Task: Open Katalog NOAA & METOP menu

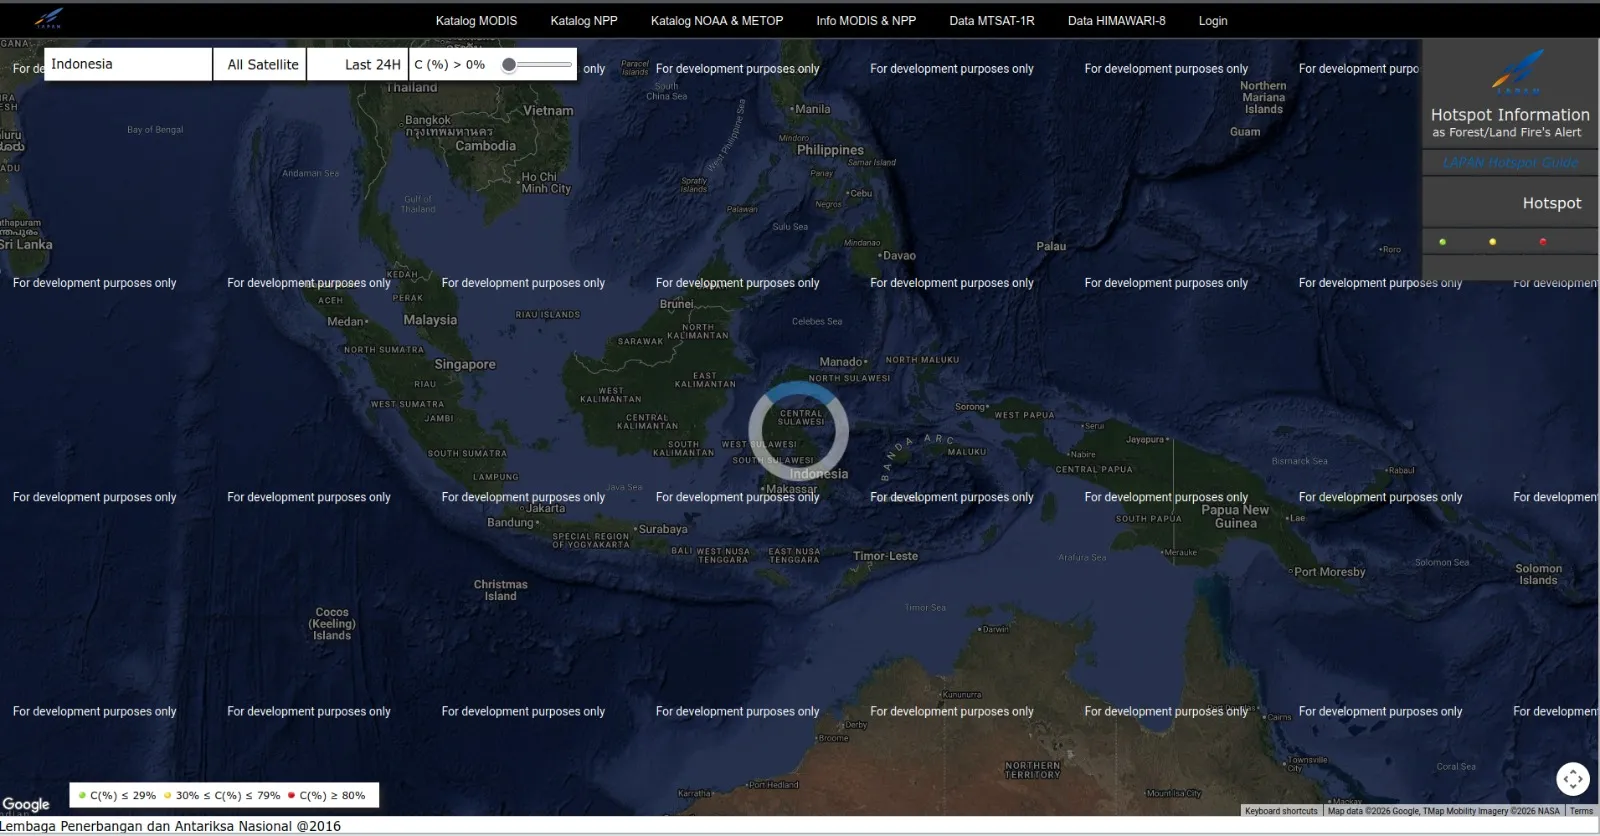Action: 717,20
